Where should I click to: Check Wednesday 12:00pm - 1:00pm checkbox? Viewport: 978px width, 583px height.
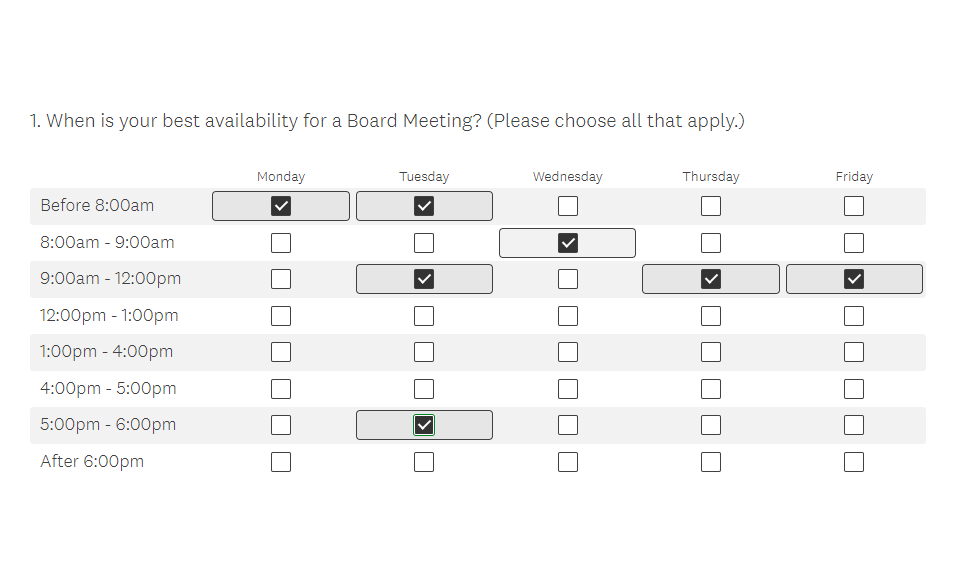point(568,316)
